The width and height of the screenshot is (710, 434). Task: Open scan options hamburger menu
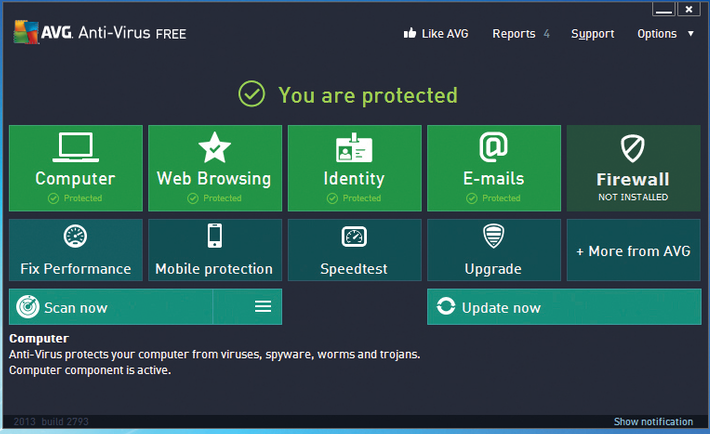(x=263, y=307)
